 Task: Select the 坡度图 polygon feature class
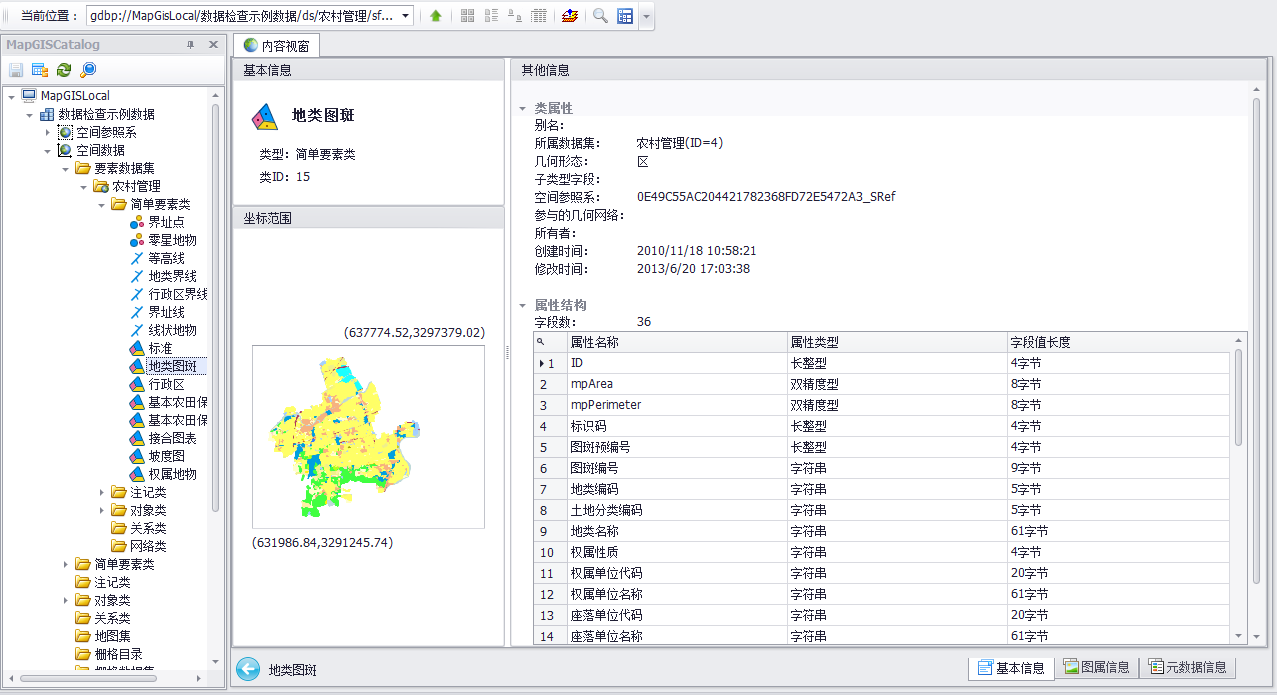(x=157, y=456)
